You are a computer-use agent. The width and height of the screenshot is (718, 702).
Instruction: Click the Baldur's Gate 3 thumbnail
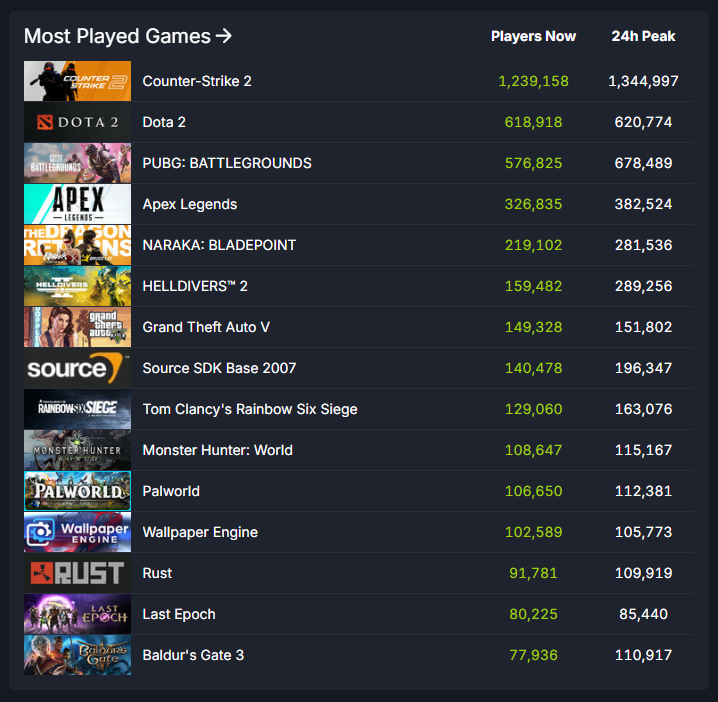77,655
